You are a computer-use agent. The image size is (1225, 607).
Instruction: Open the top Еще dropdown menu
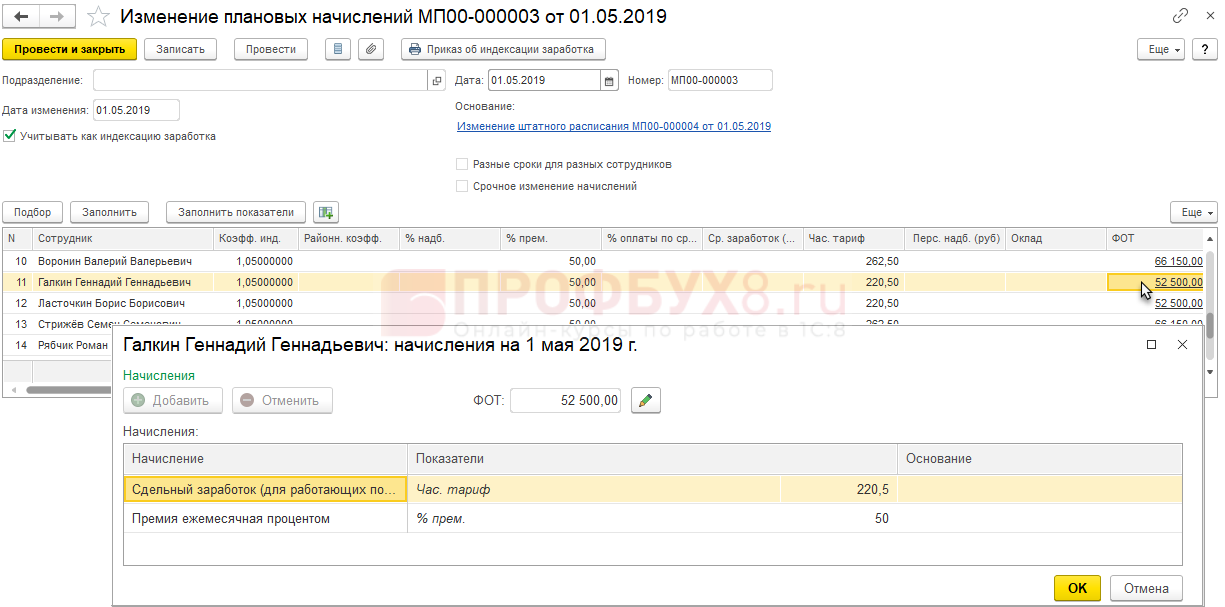pyautogui.click(x=1162, y=49)
